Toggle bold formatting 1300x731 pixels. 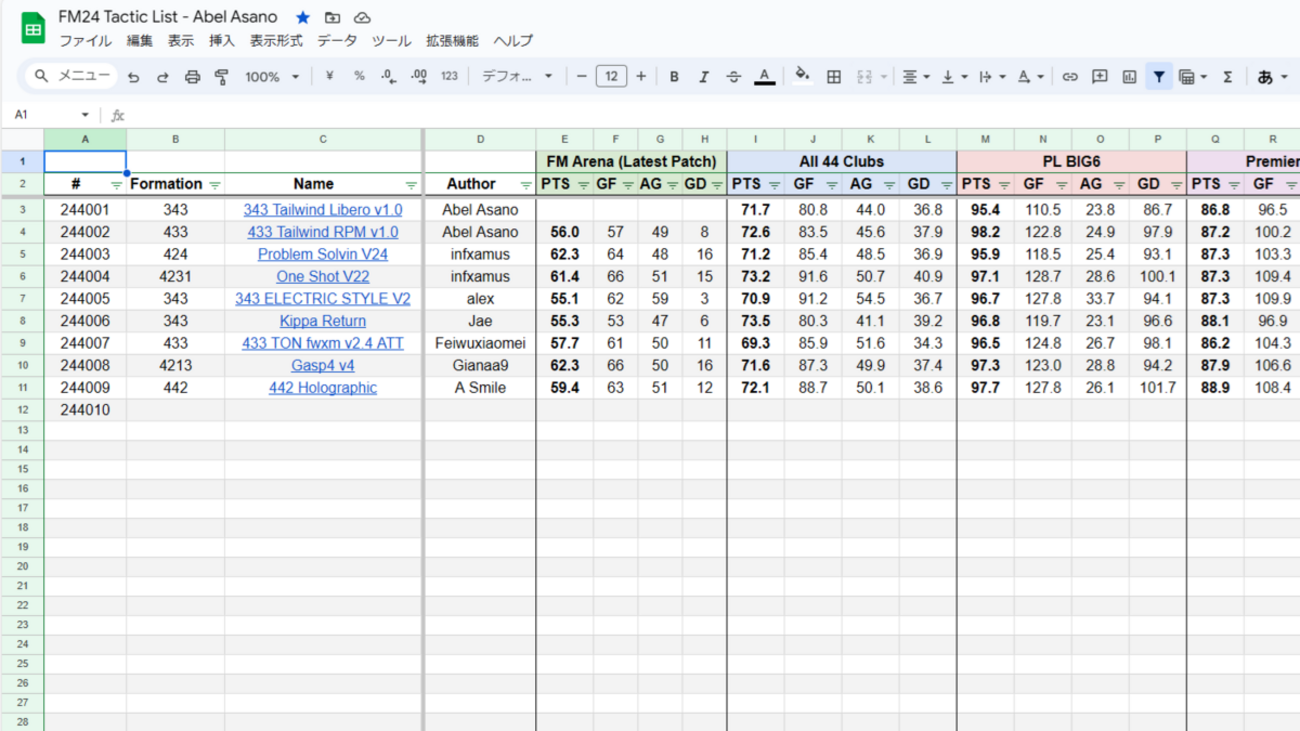coord(674,77)
